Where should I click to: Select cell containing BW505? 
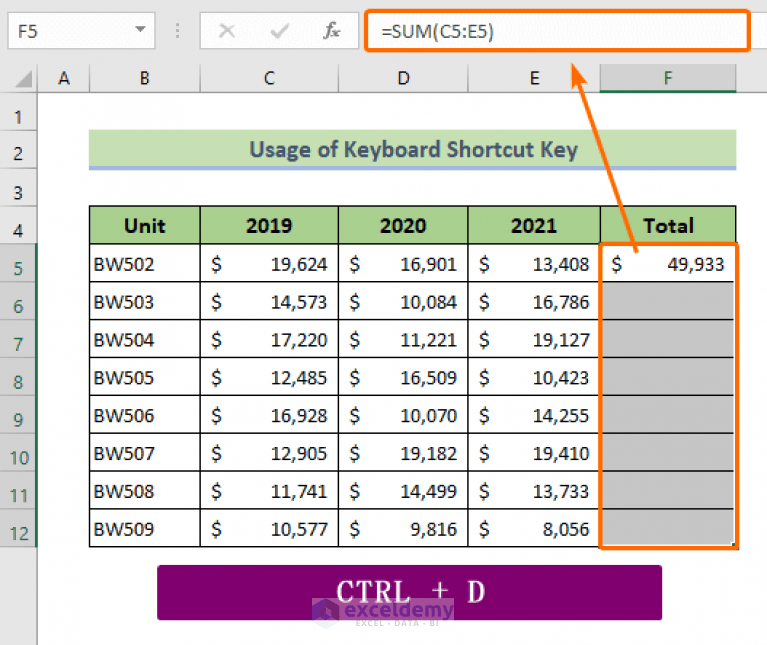145,377
